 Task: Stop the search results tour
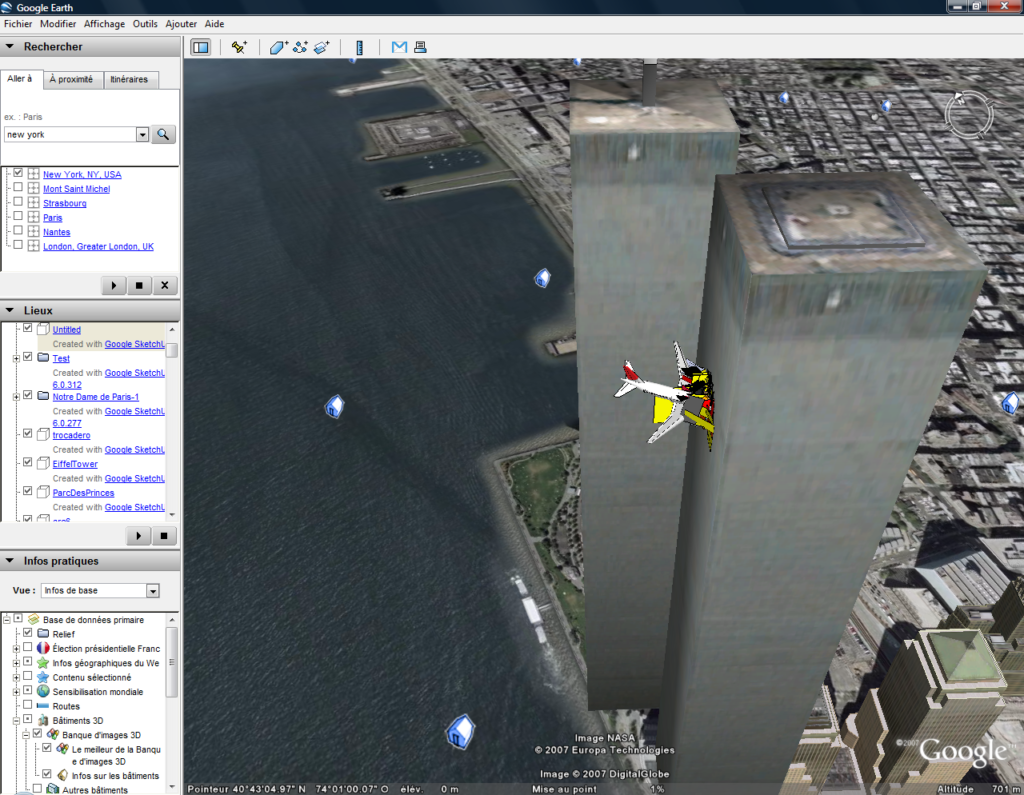point(139,285)
